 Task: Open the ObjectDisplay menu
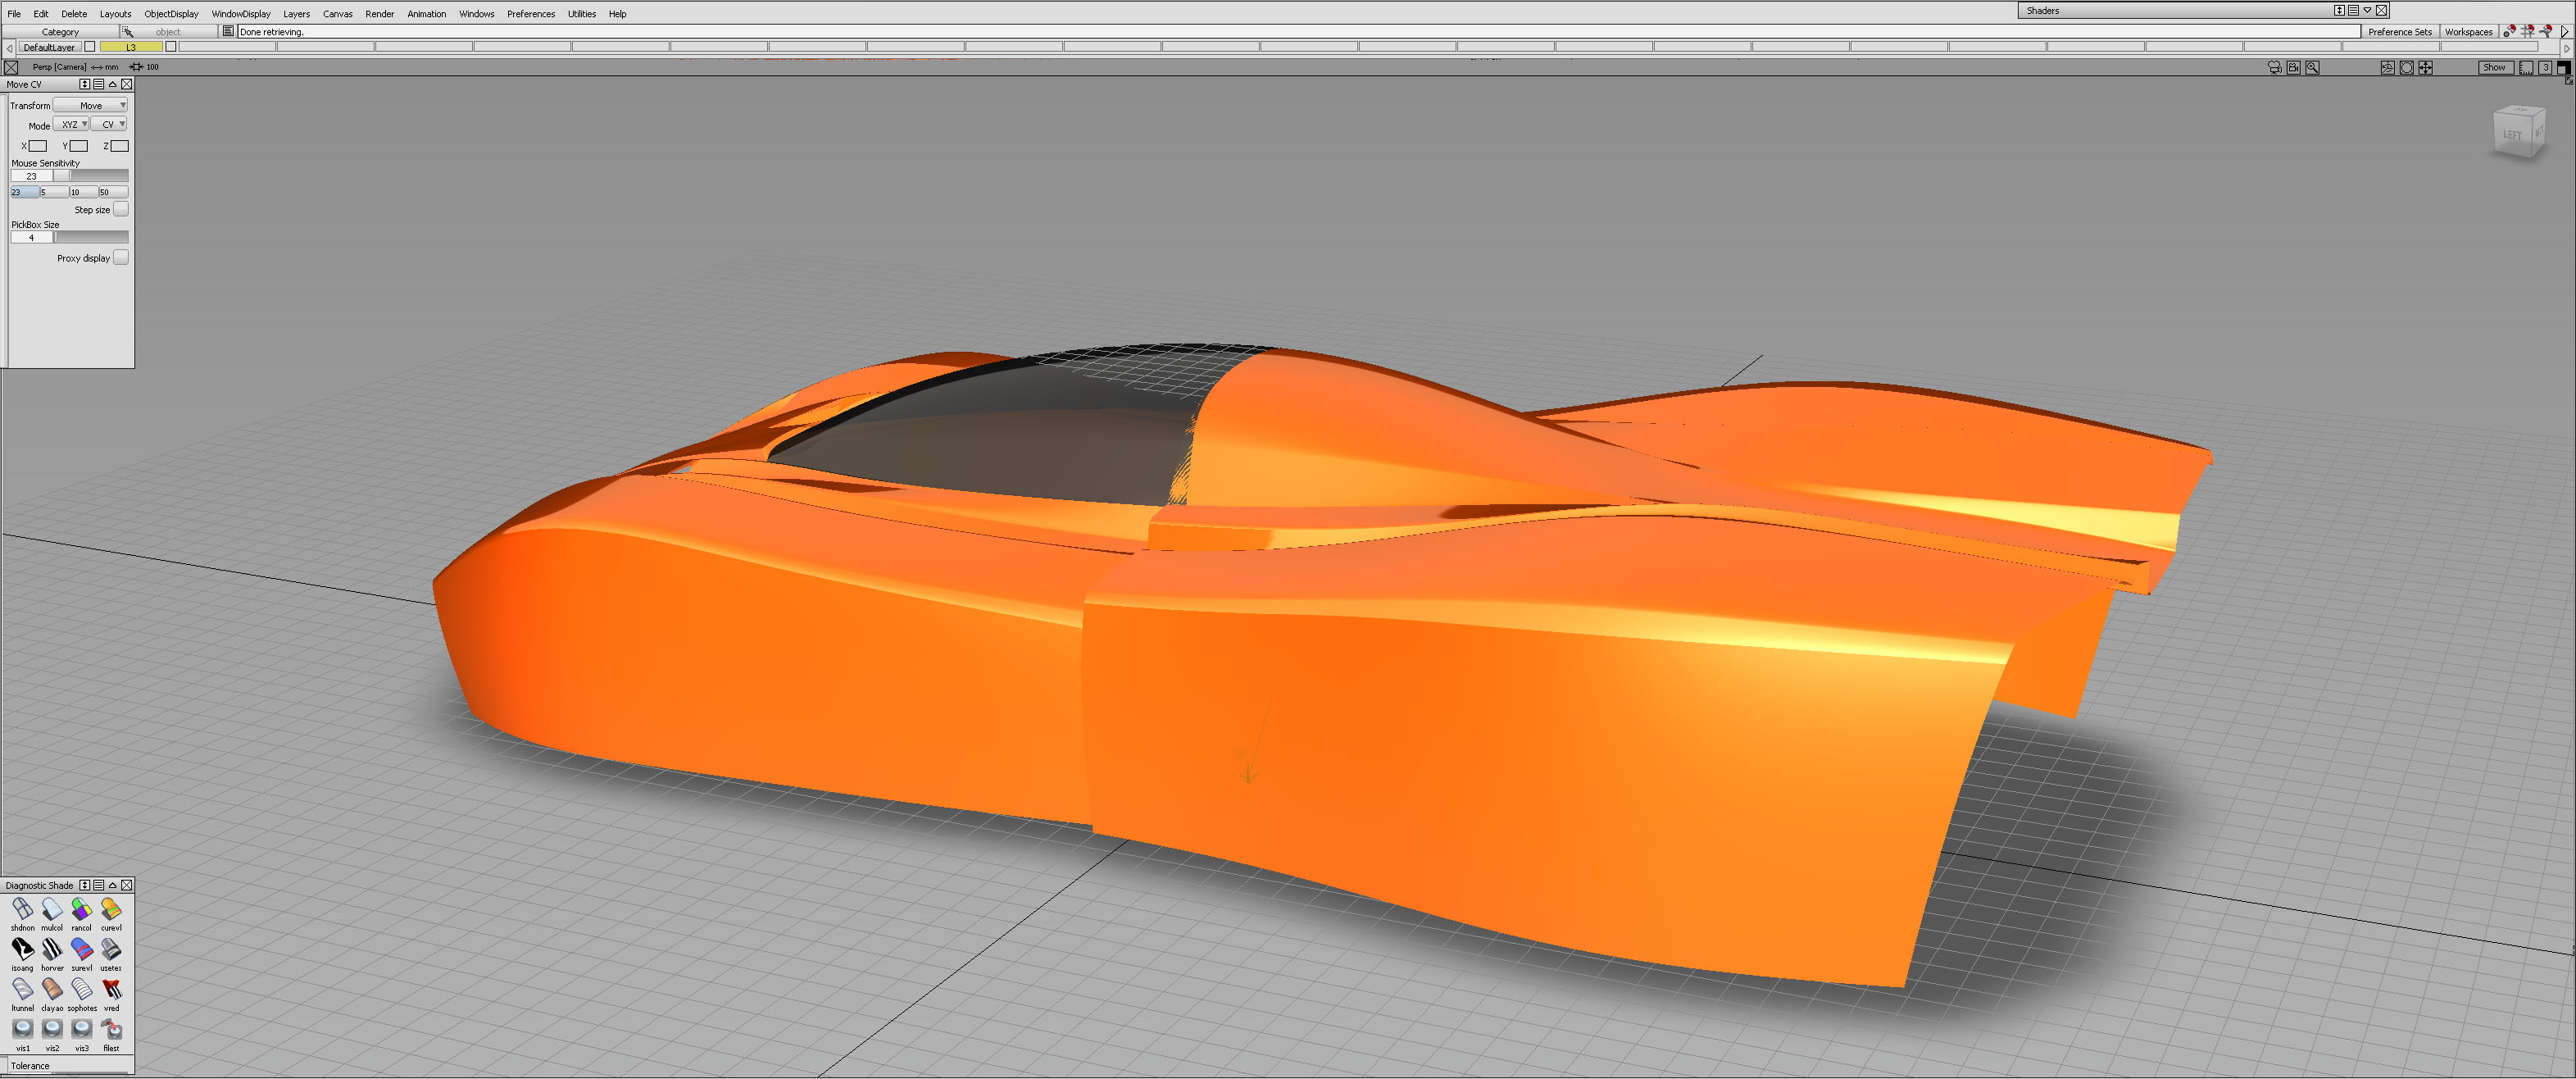171,14
